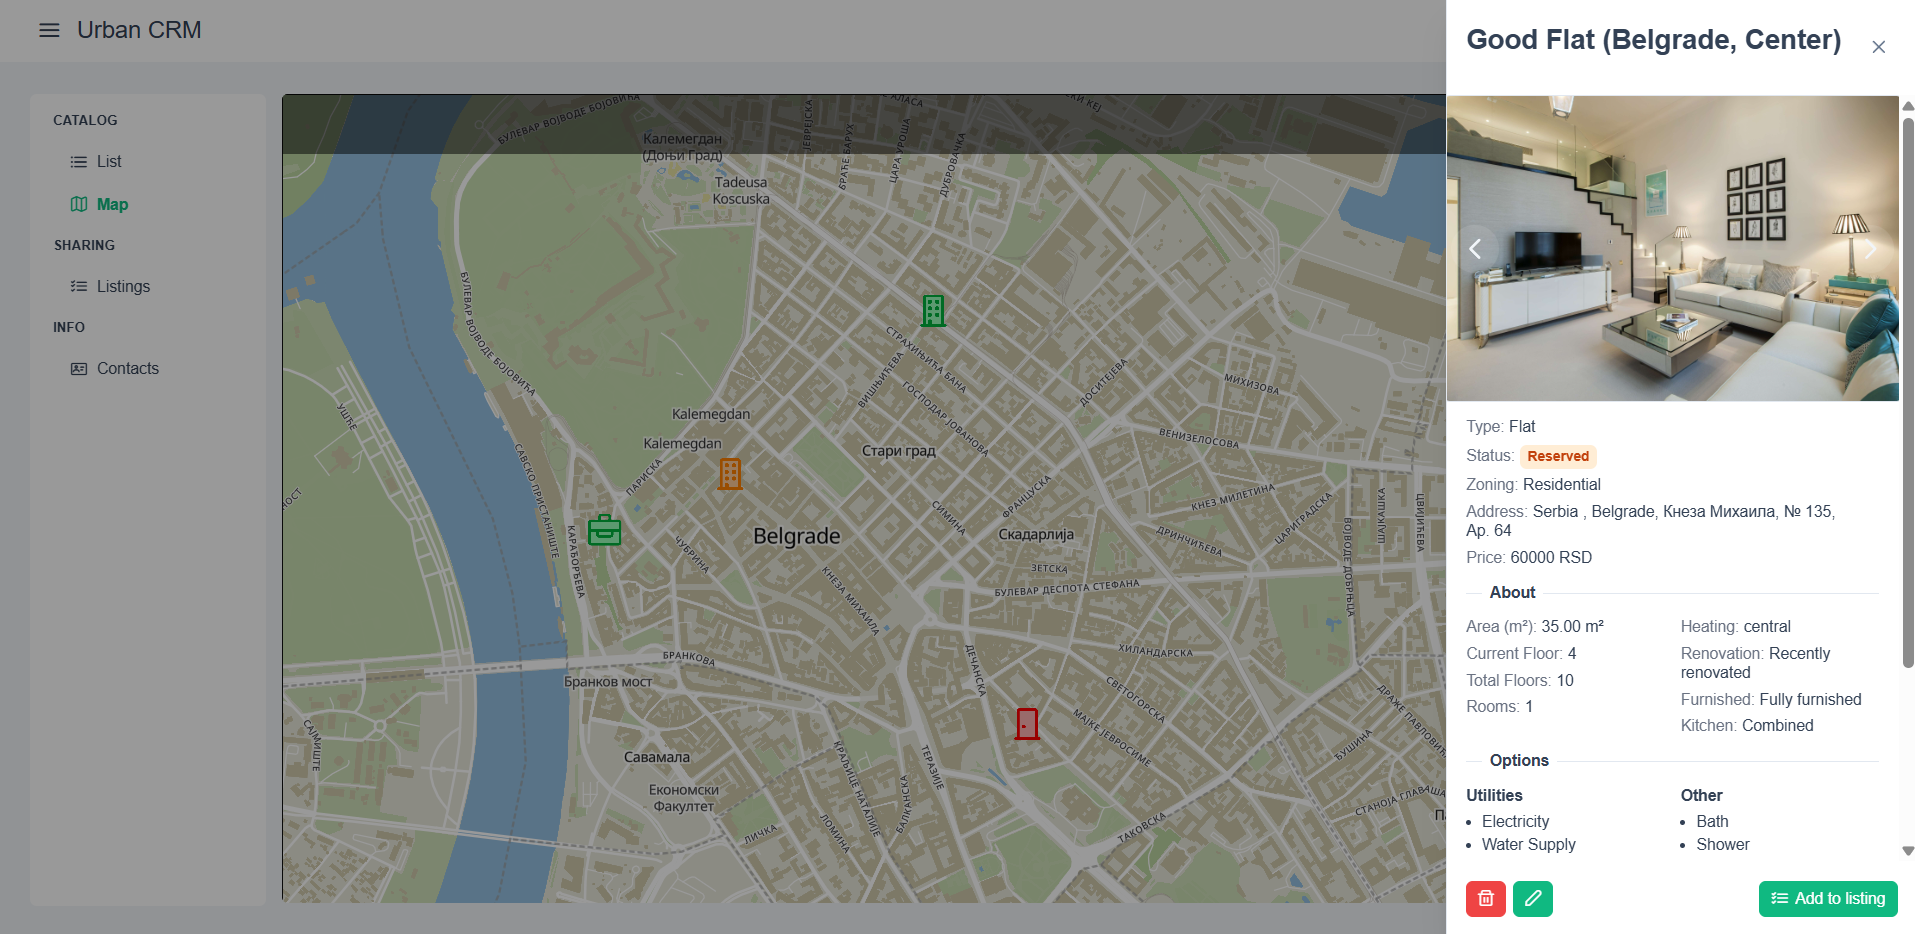Click the orange building marker on map

[730, 473]
